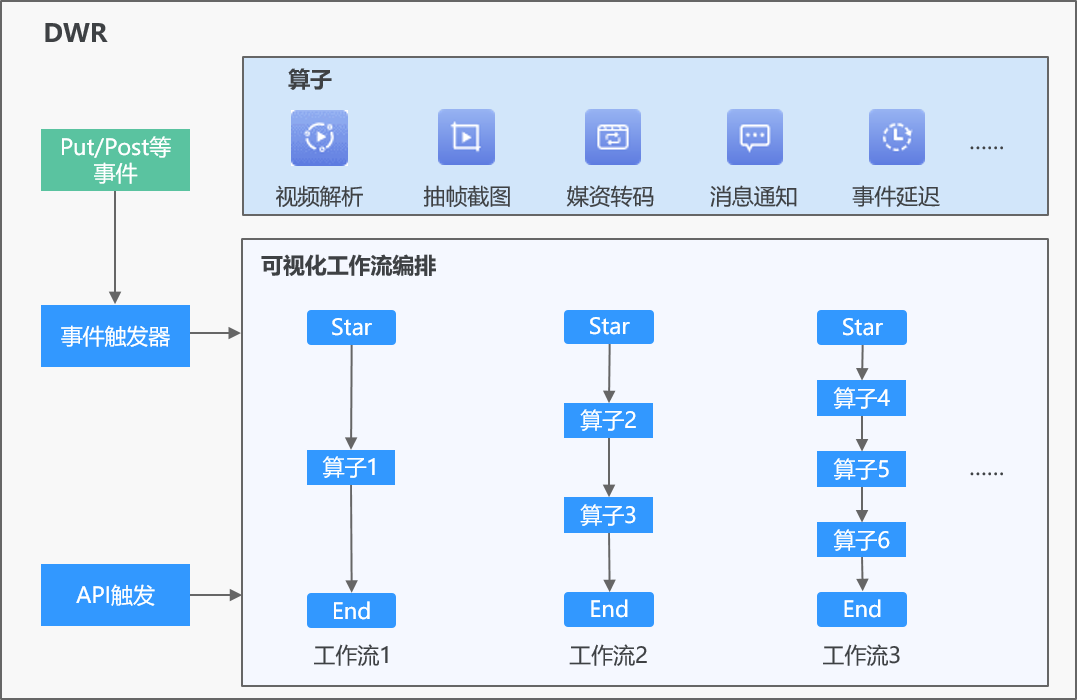Click the 可视化工作流编排 heading
The height and width of the screenshot is (700, 1077).
tap(348, 266)
